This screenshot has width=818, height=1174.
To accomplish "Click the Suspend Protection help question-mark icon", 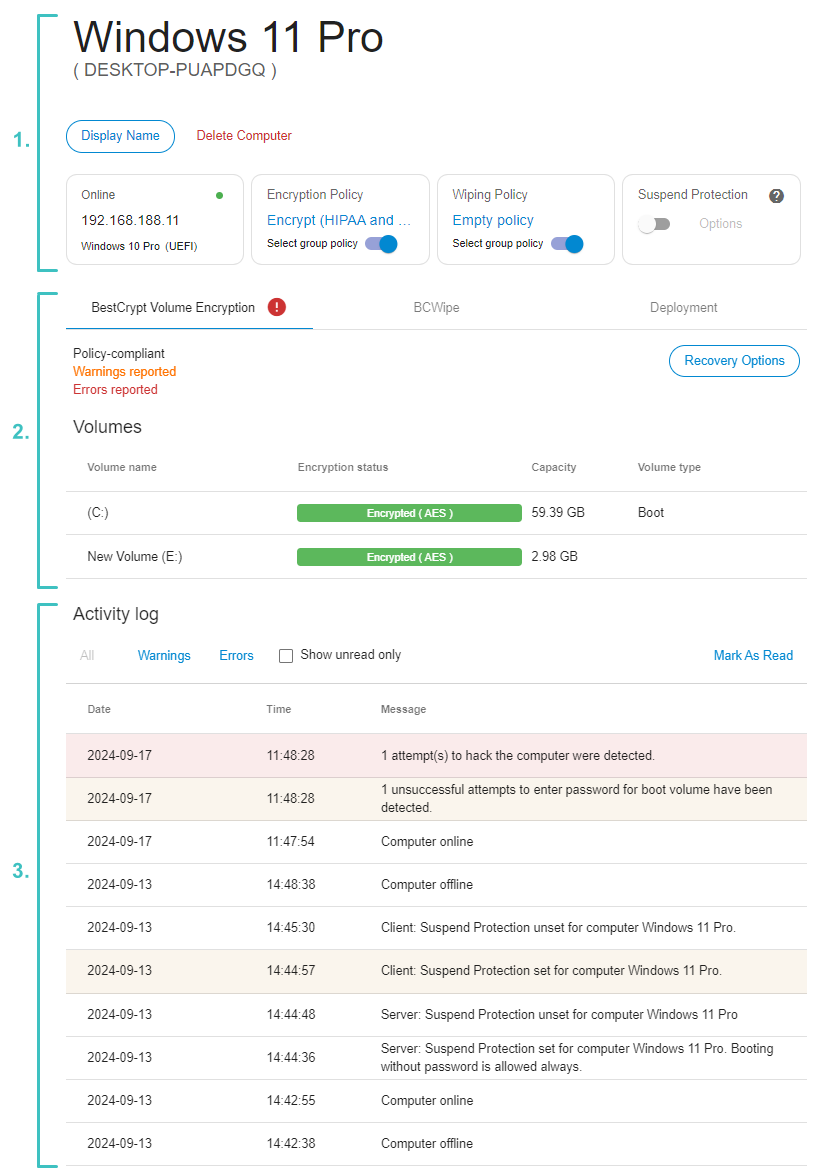I will pos(776,195).
